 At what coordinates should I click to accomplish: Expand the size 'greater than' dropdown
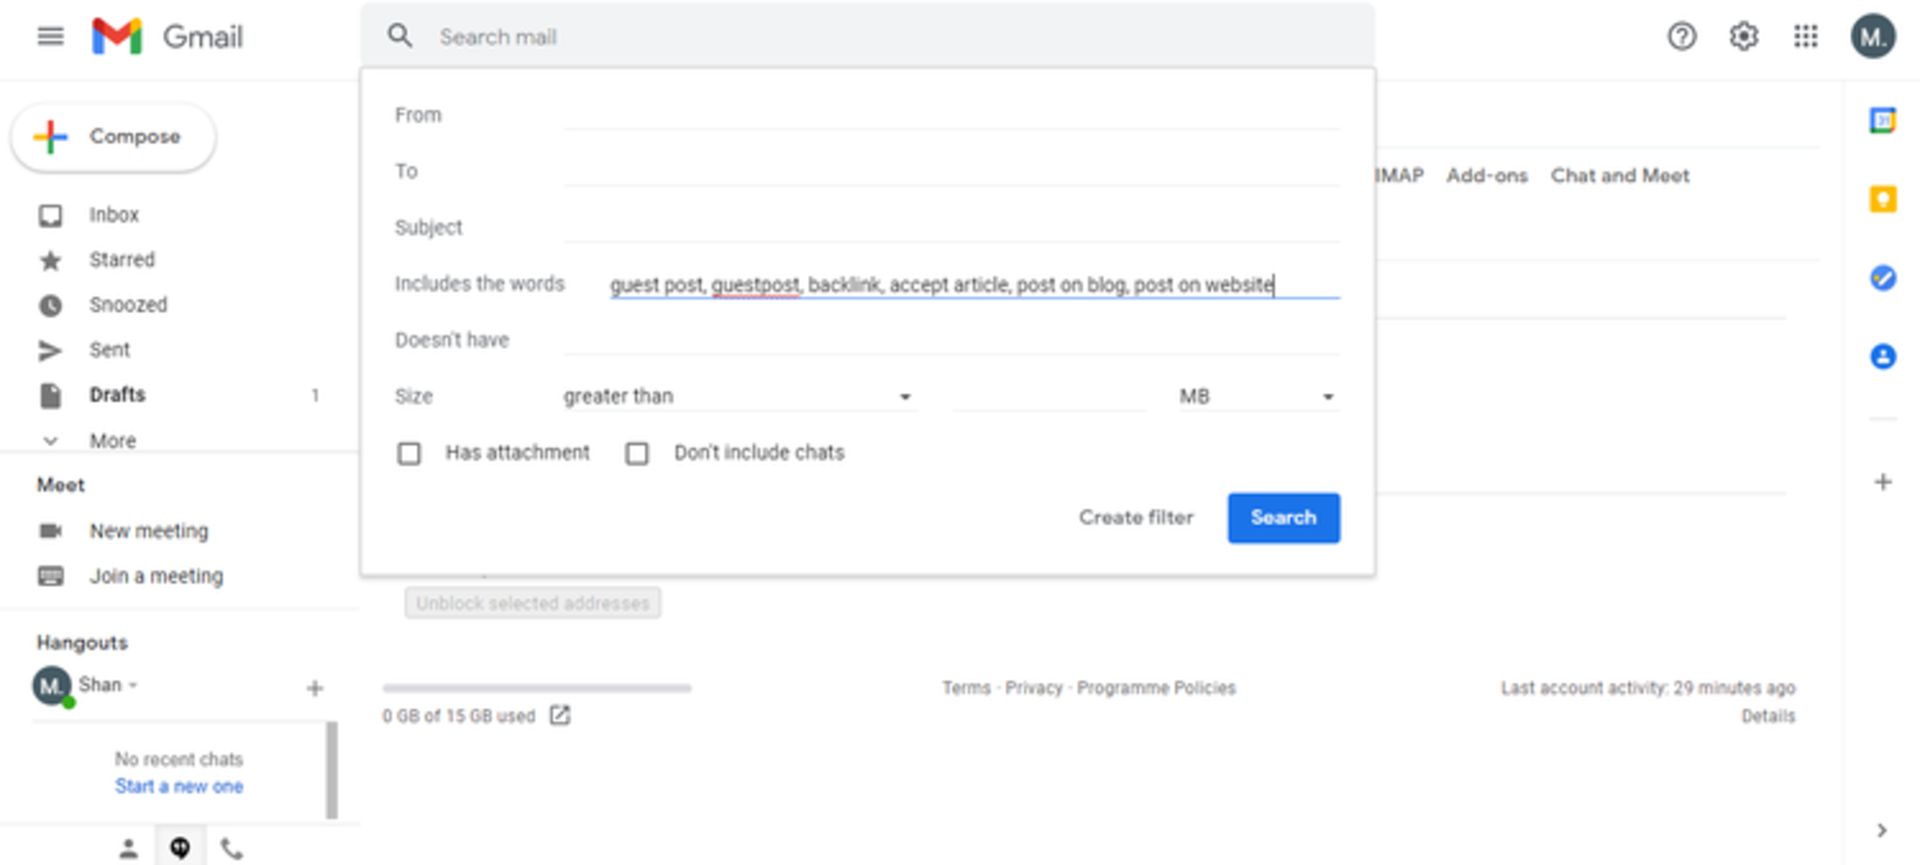[737, 397]
